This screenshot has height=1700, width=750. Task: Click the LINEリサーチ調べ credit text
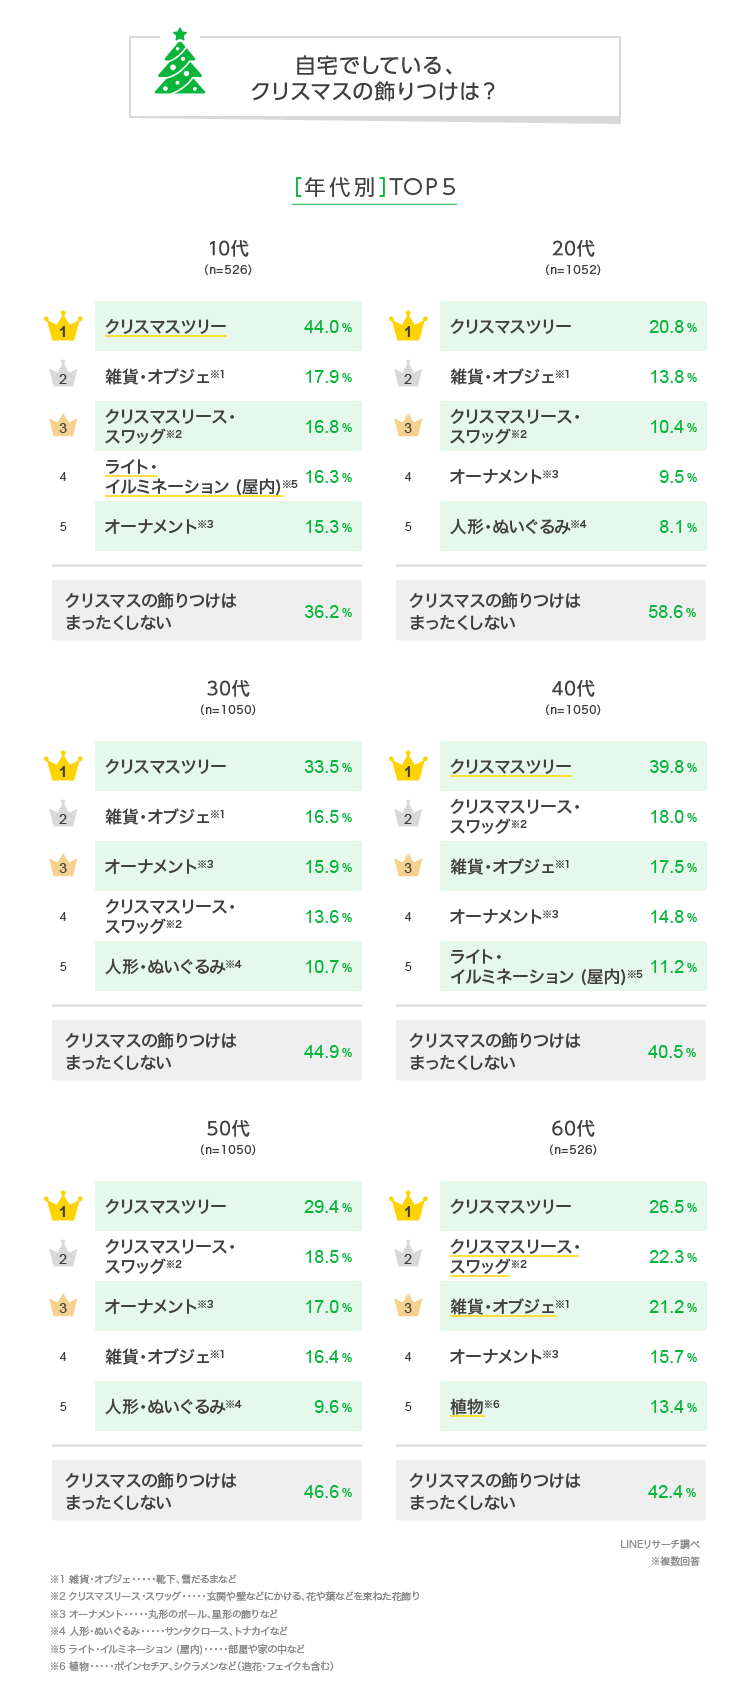(x=659, y=1544)
